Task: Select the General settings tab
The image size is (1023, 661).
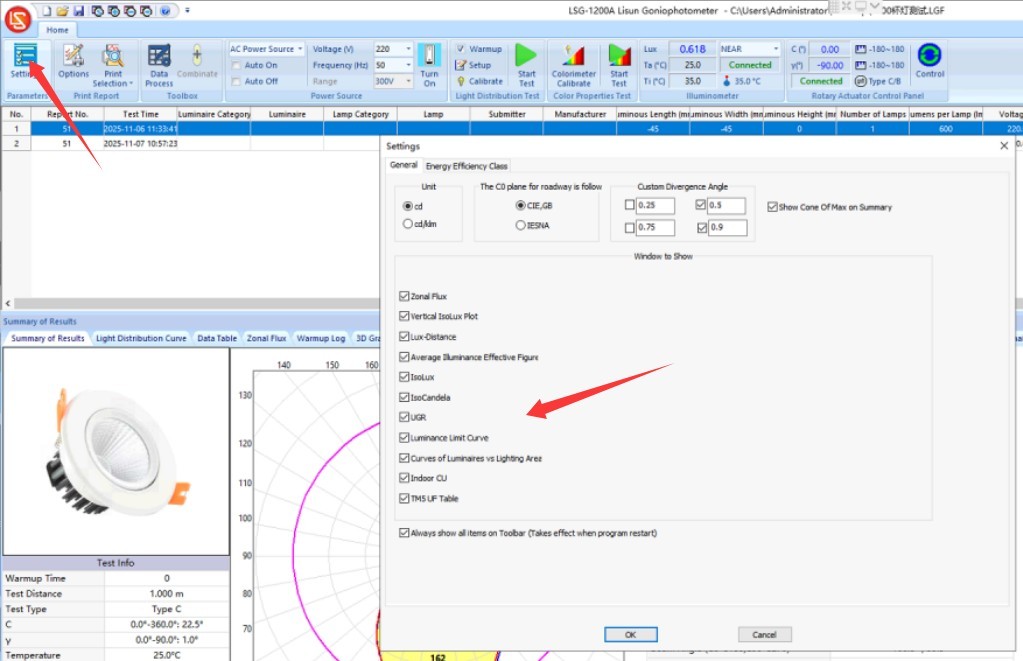Action: click(x=403, y=165)
